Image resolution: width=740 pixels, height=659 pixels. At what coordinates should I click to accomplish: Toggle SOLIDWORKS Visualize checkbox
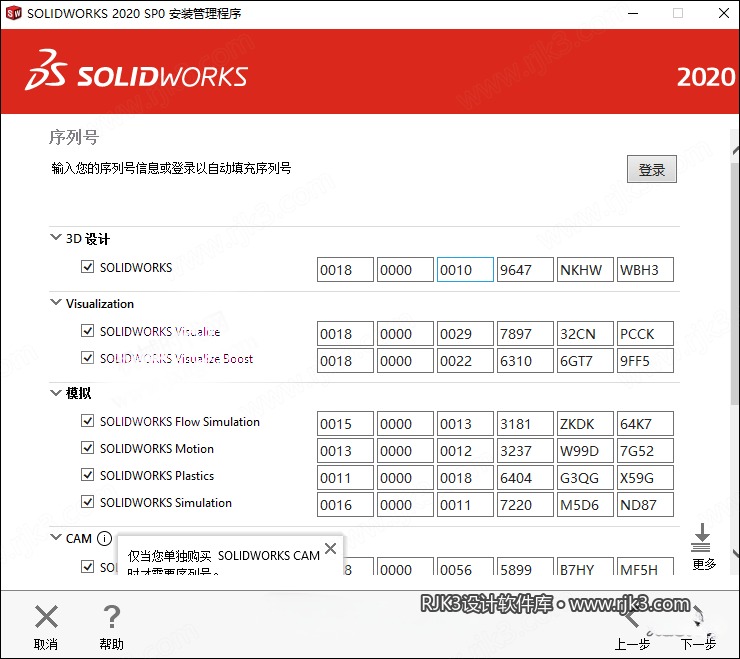[x=87, y=330]
